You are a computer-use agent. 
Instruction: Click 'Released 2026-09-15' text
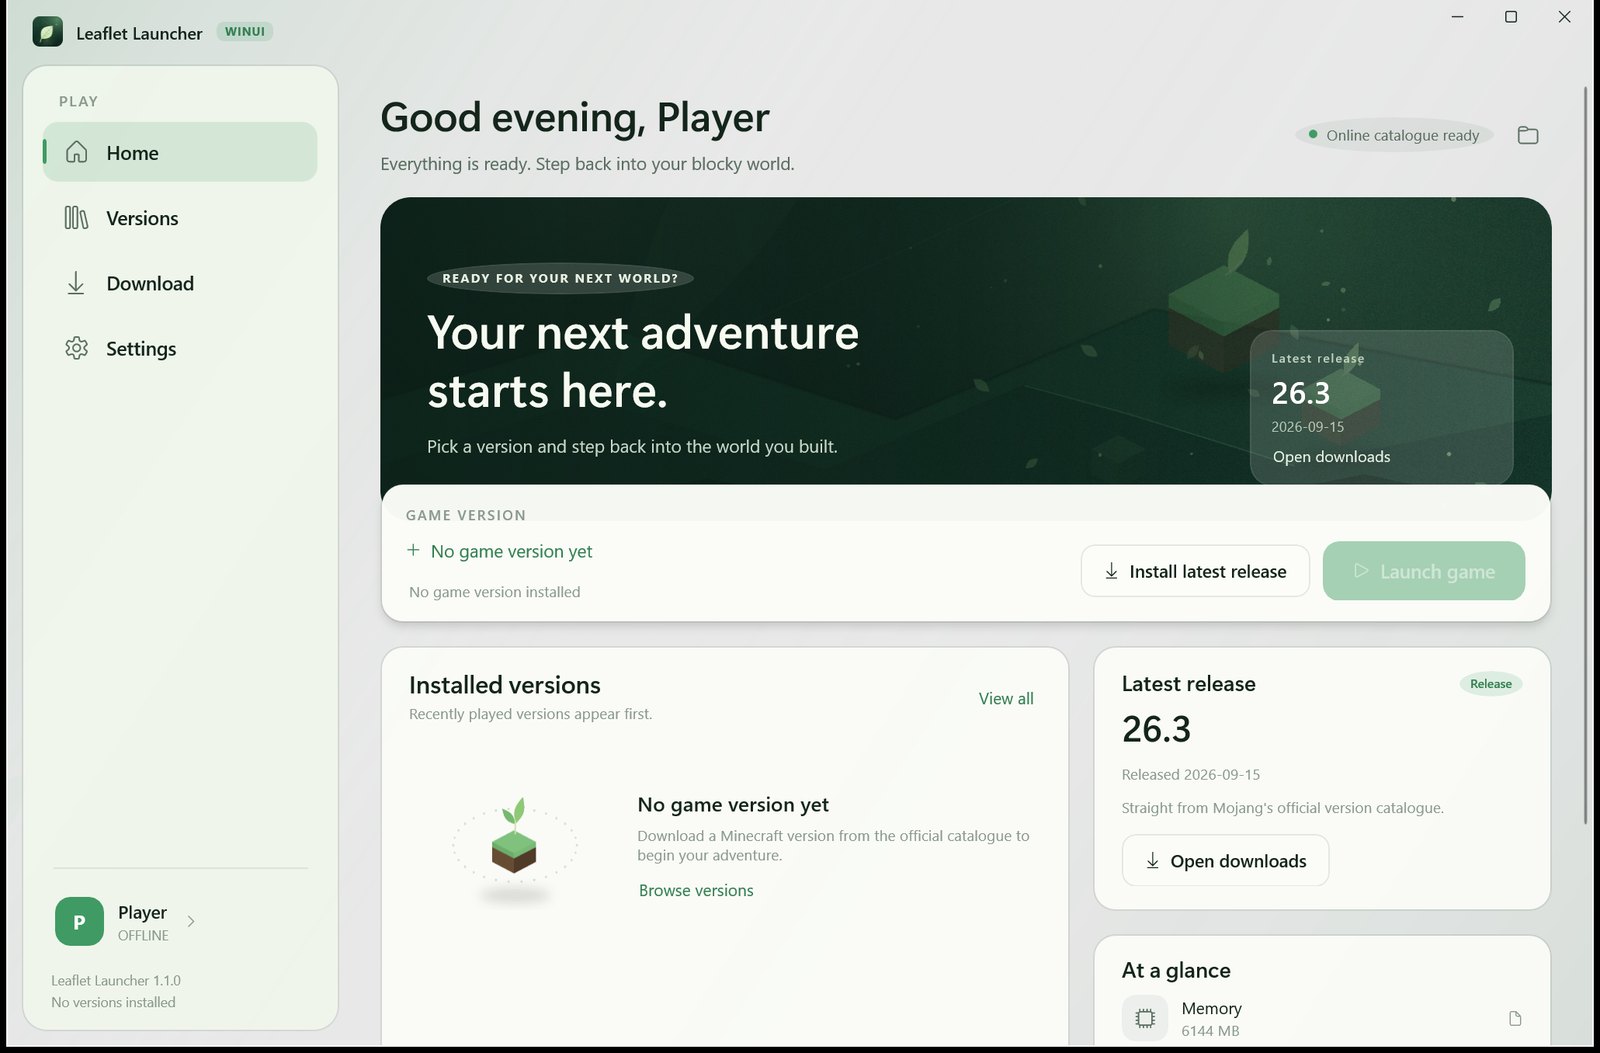(x=1190, y=774)
